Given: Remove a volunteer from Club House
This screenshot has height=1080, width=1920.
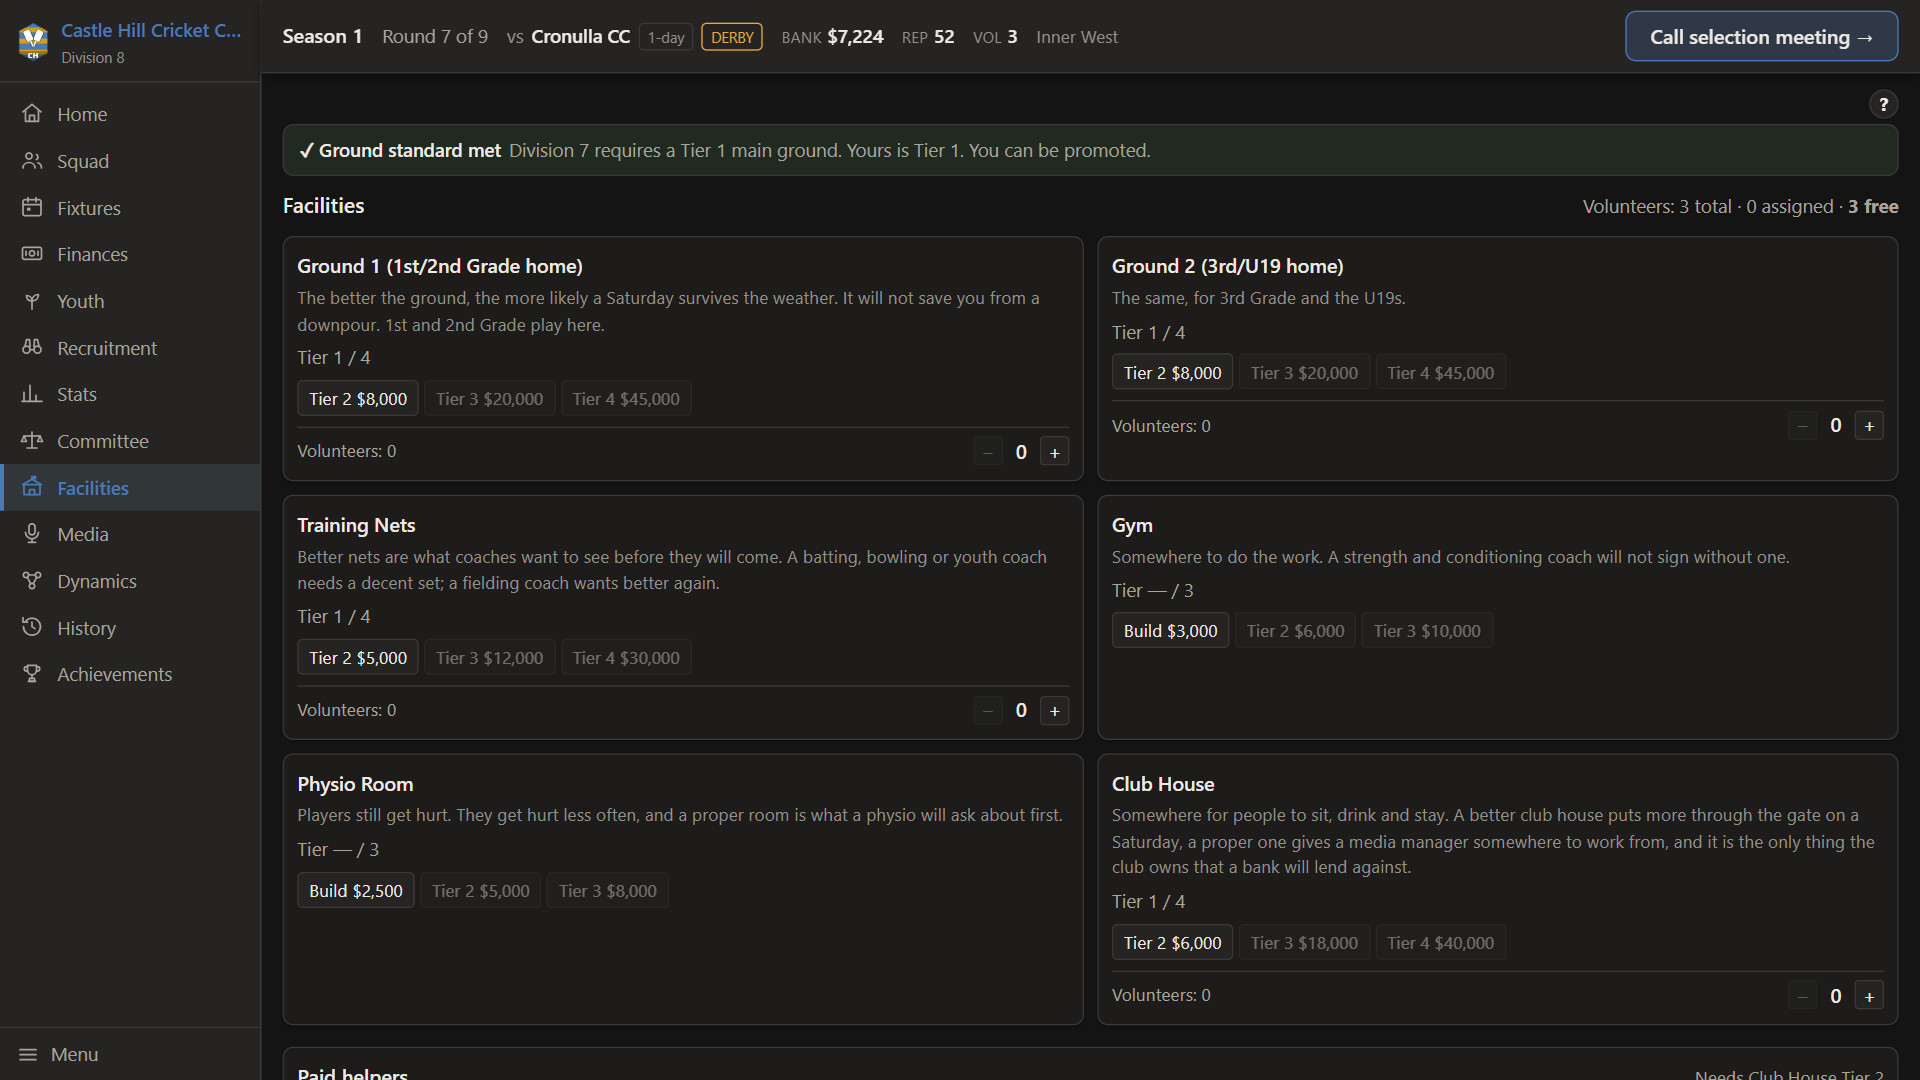Looking at the screenshot, I should click(x=1802, y=996).
